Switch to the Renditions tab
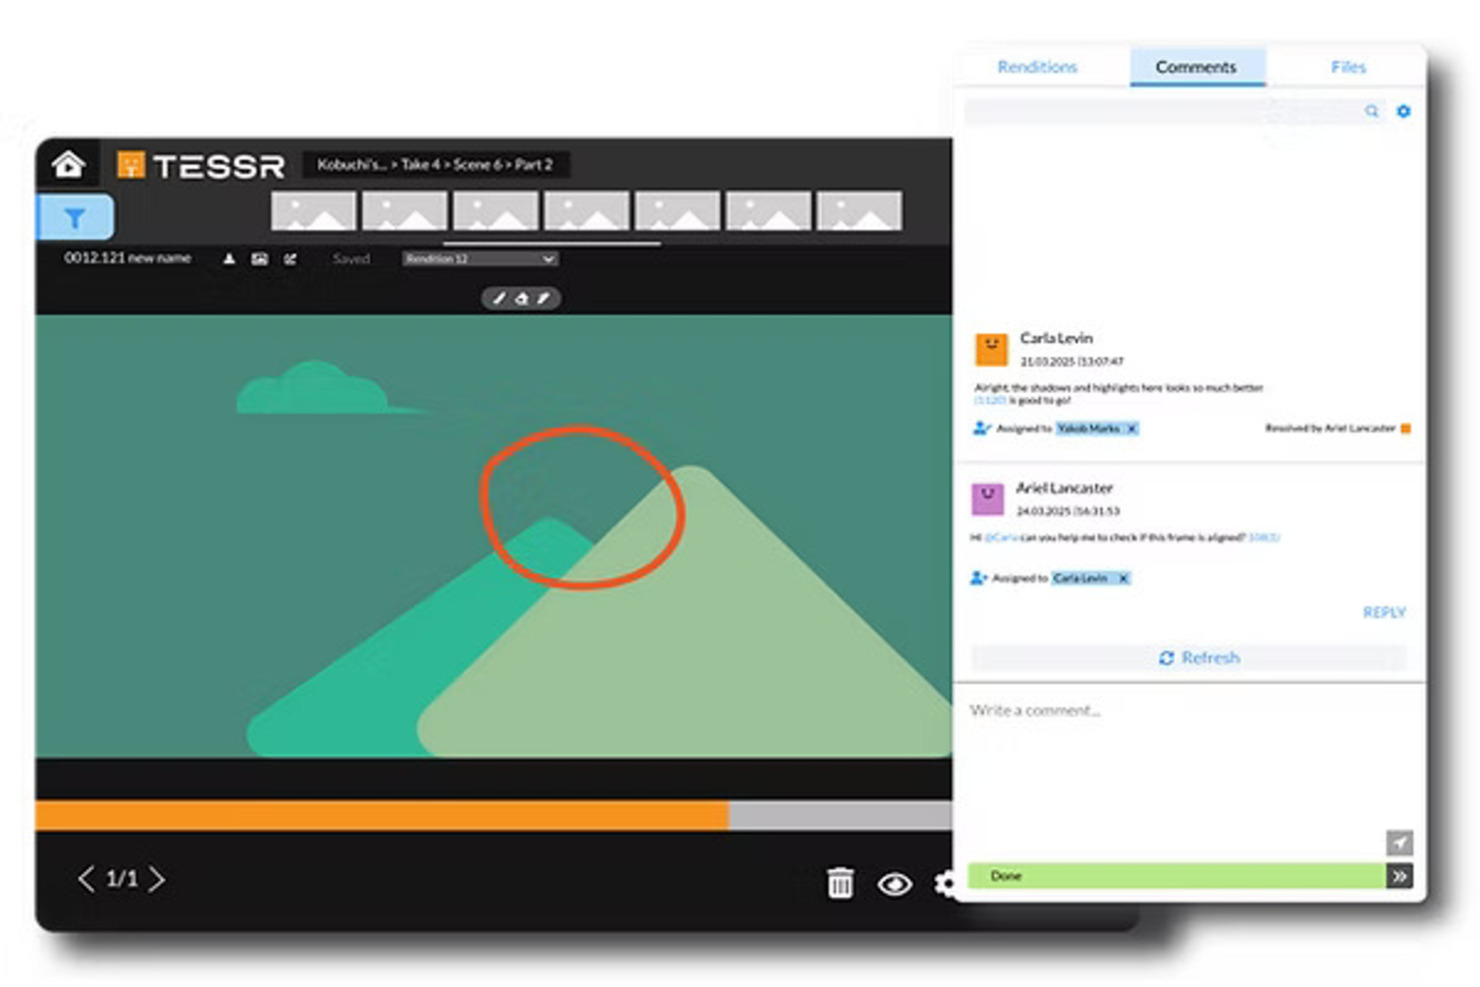 [x=1037, y=67]
